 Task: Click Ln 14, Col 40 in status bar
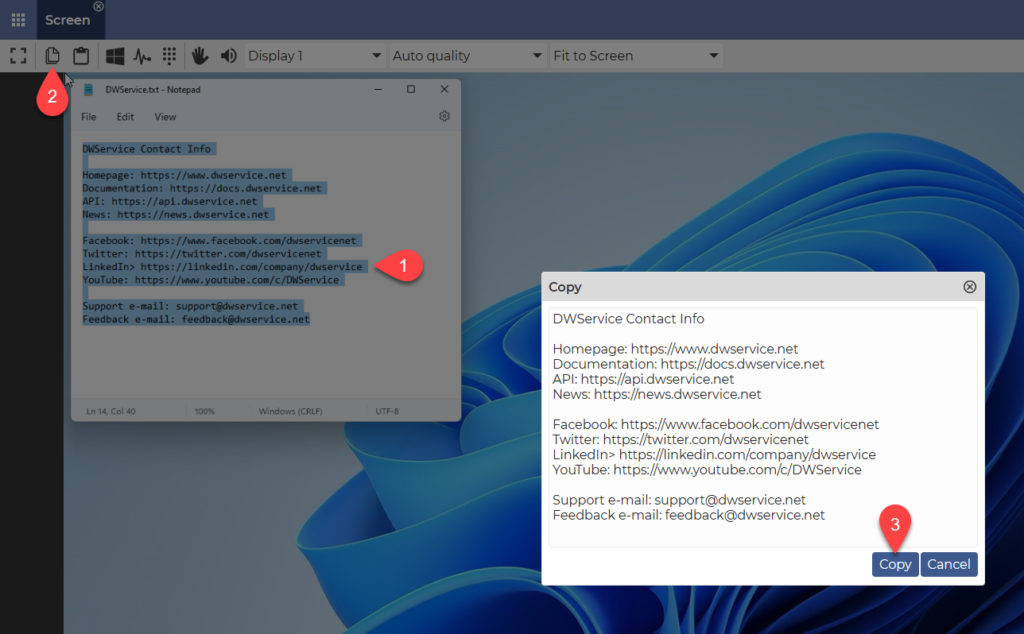click(111, 411)
